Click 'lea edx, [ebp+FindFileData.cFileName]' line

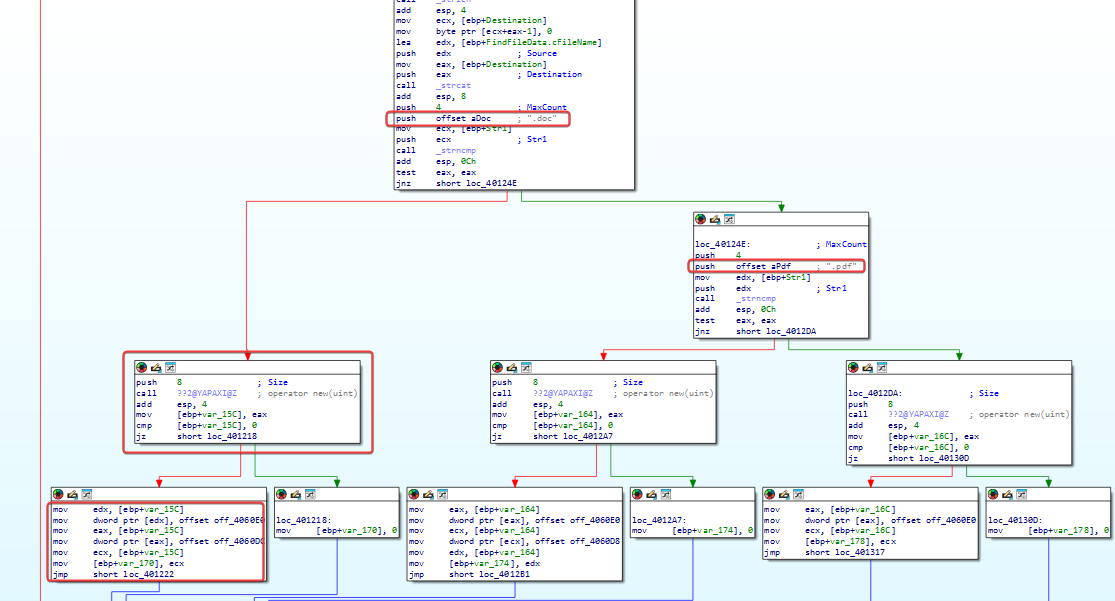point(498,43)
